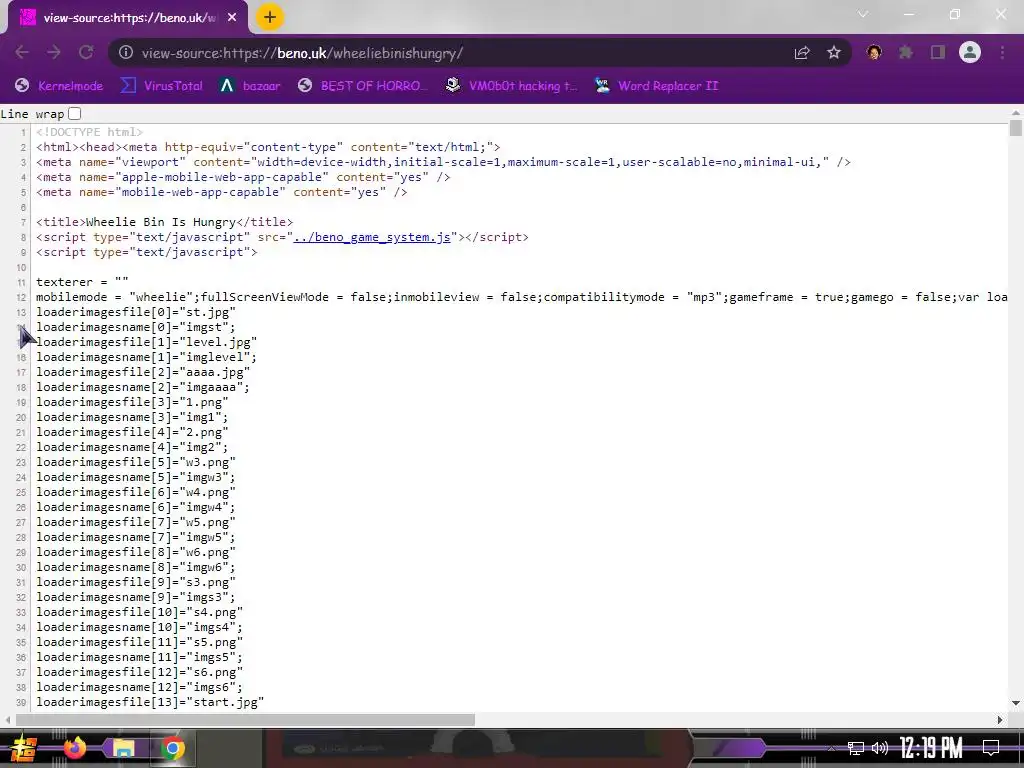
Task: Open the Word Replacer II bookmark
Action: click(x=656, y=86)
